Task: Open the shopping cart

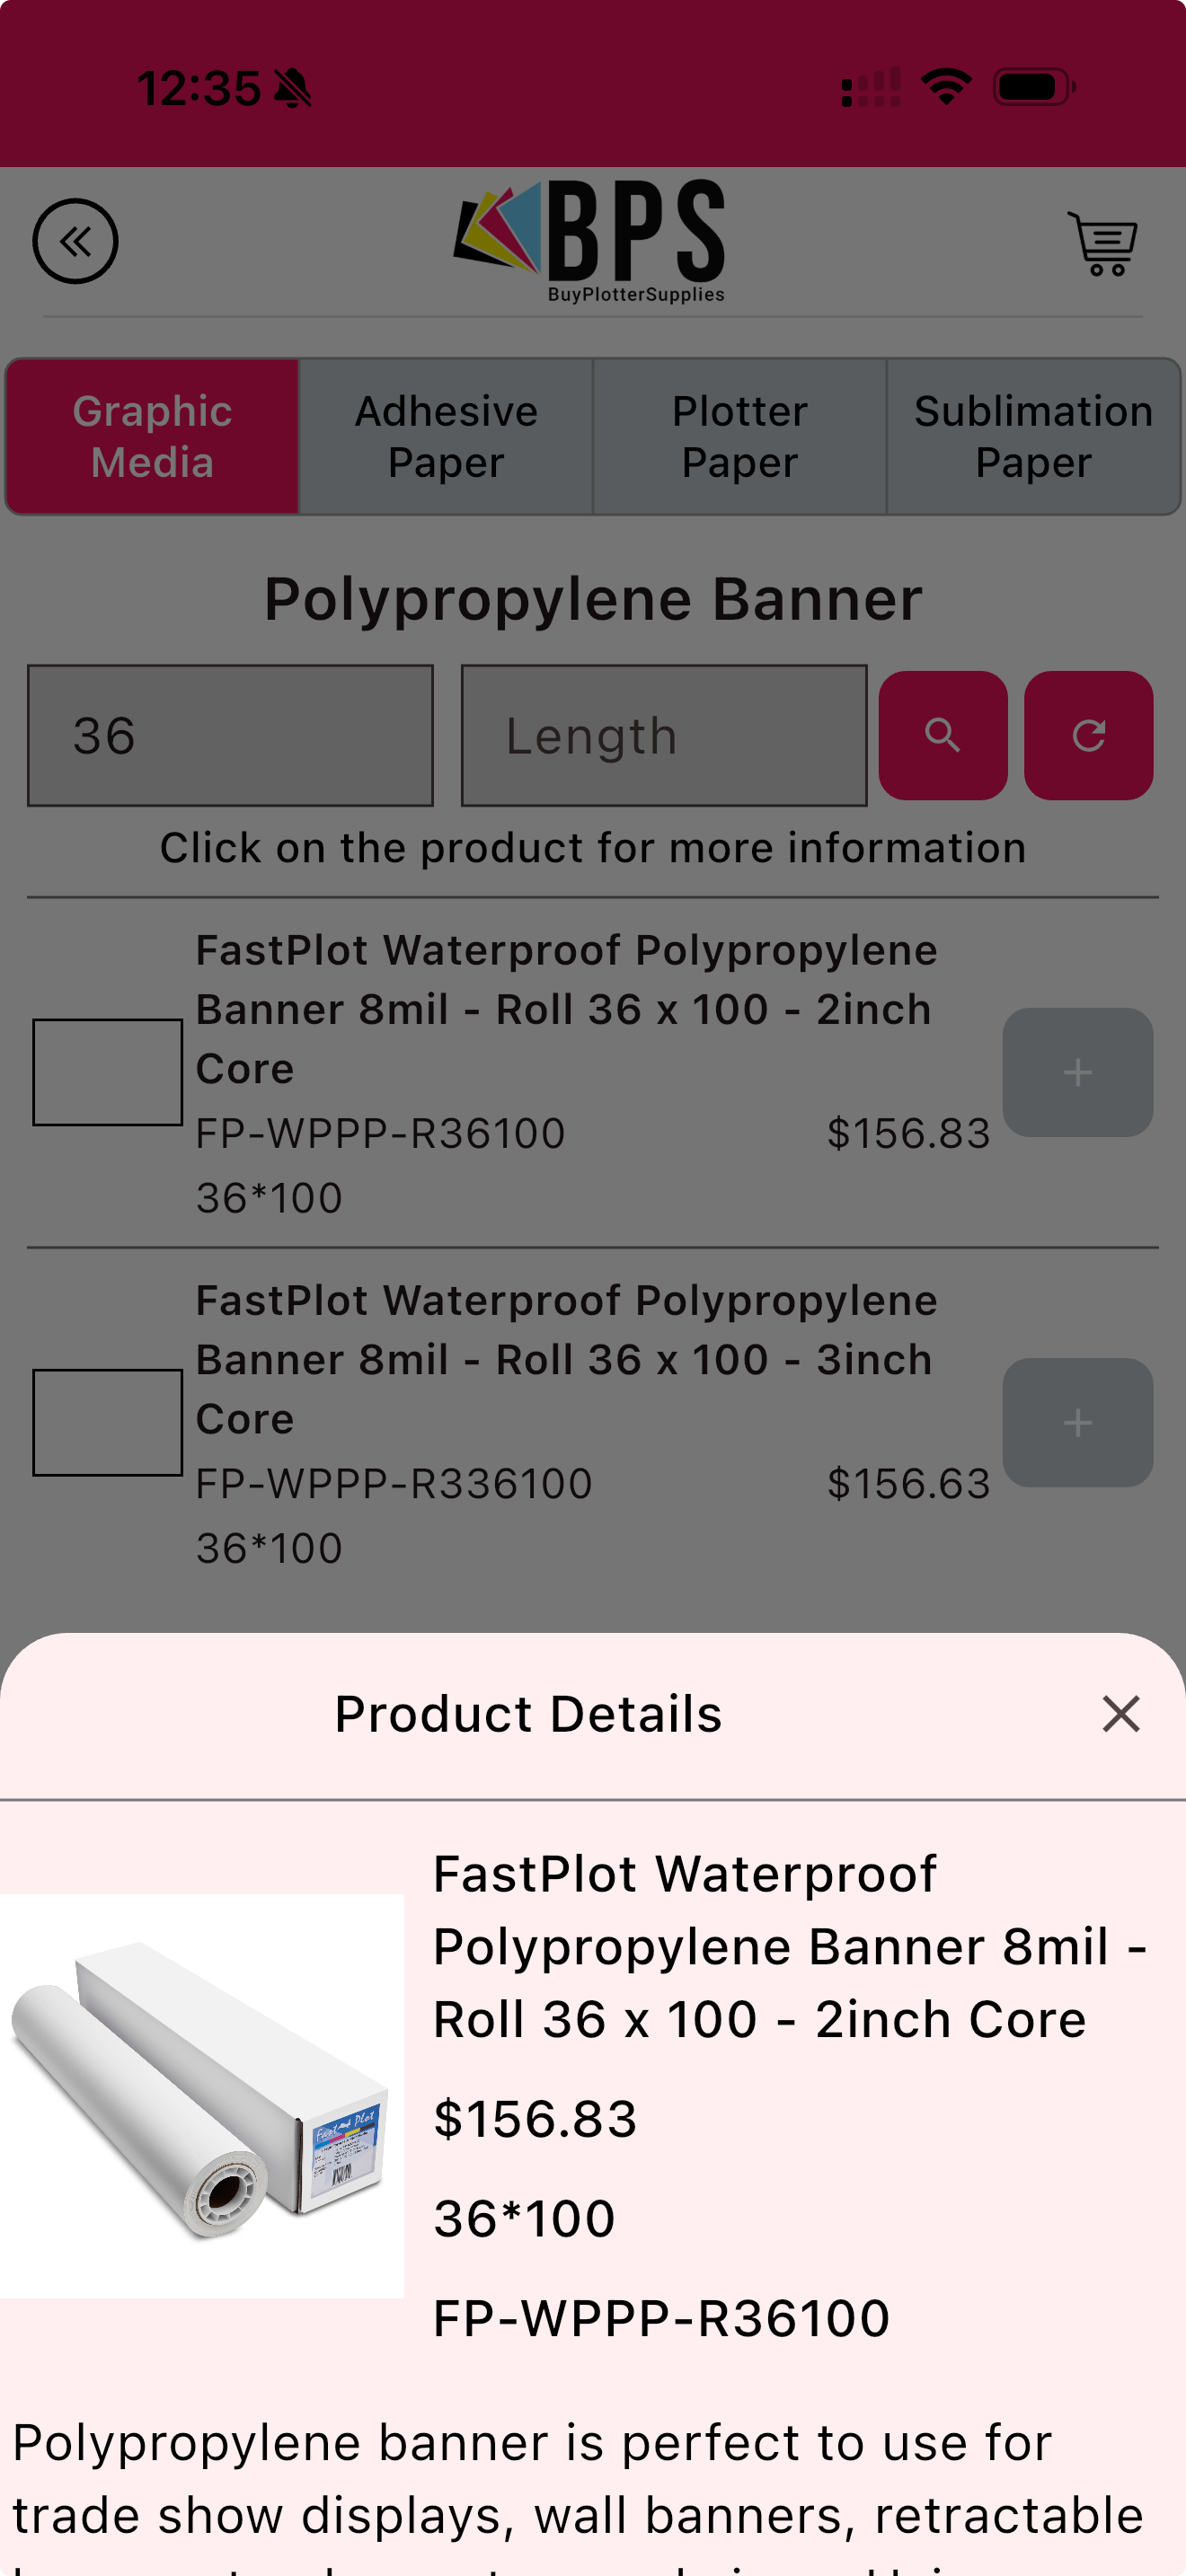Action: pyautogui.click(x=1102, y=243)
